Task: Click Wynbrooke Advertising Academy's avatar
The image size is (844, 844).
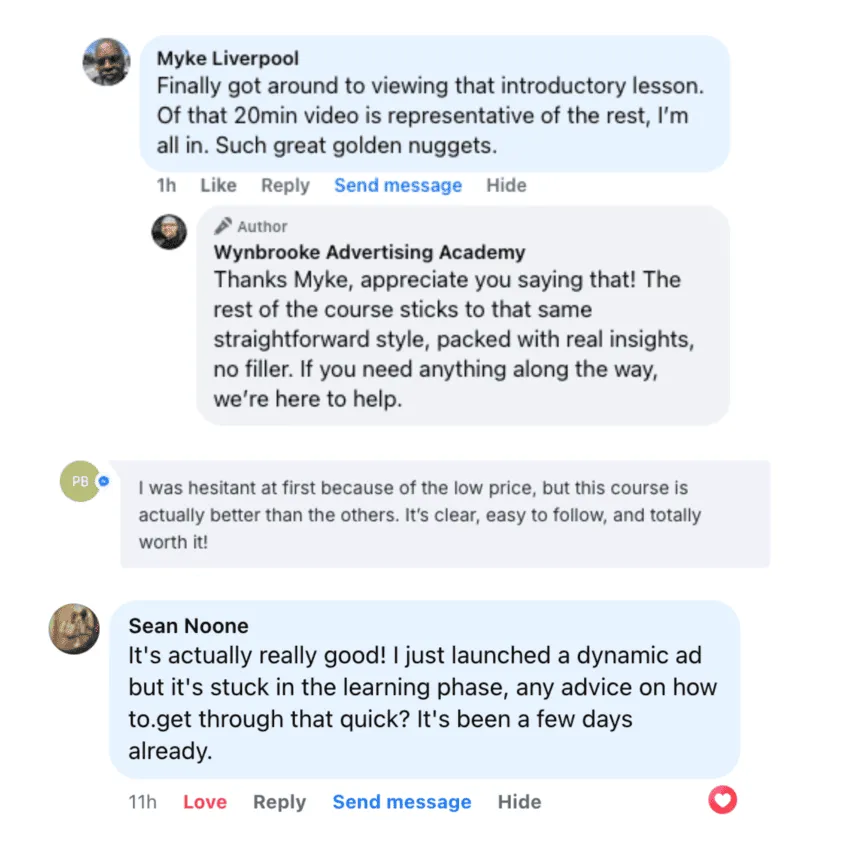Action: coord(169,232)
